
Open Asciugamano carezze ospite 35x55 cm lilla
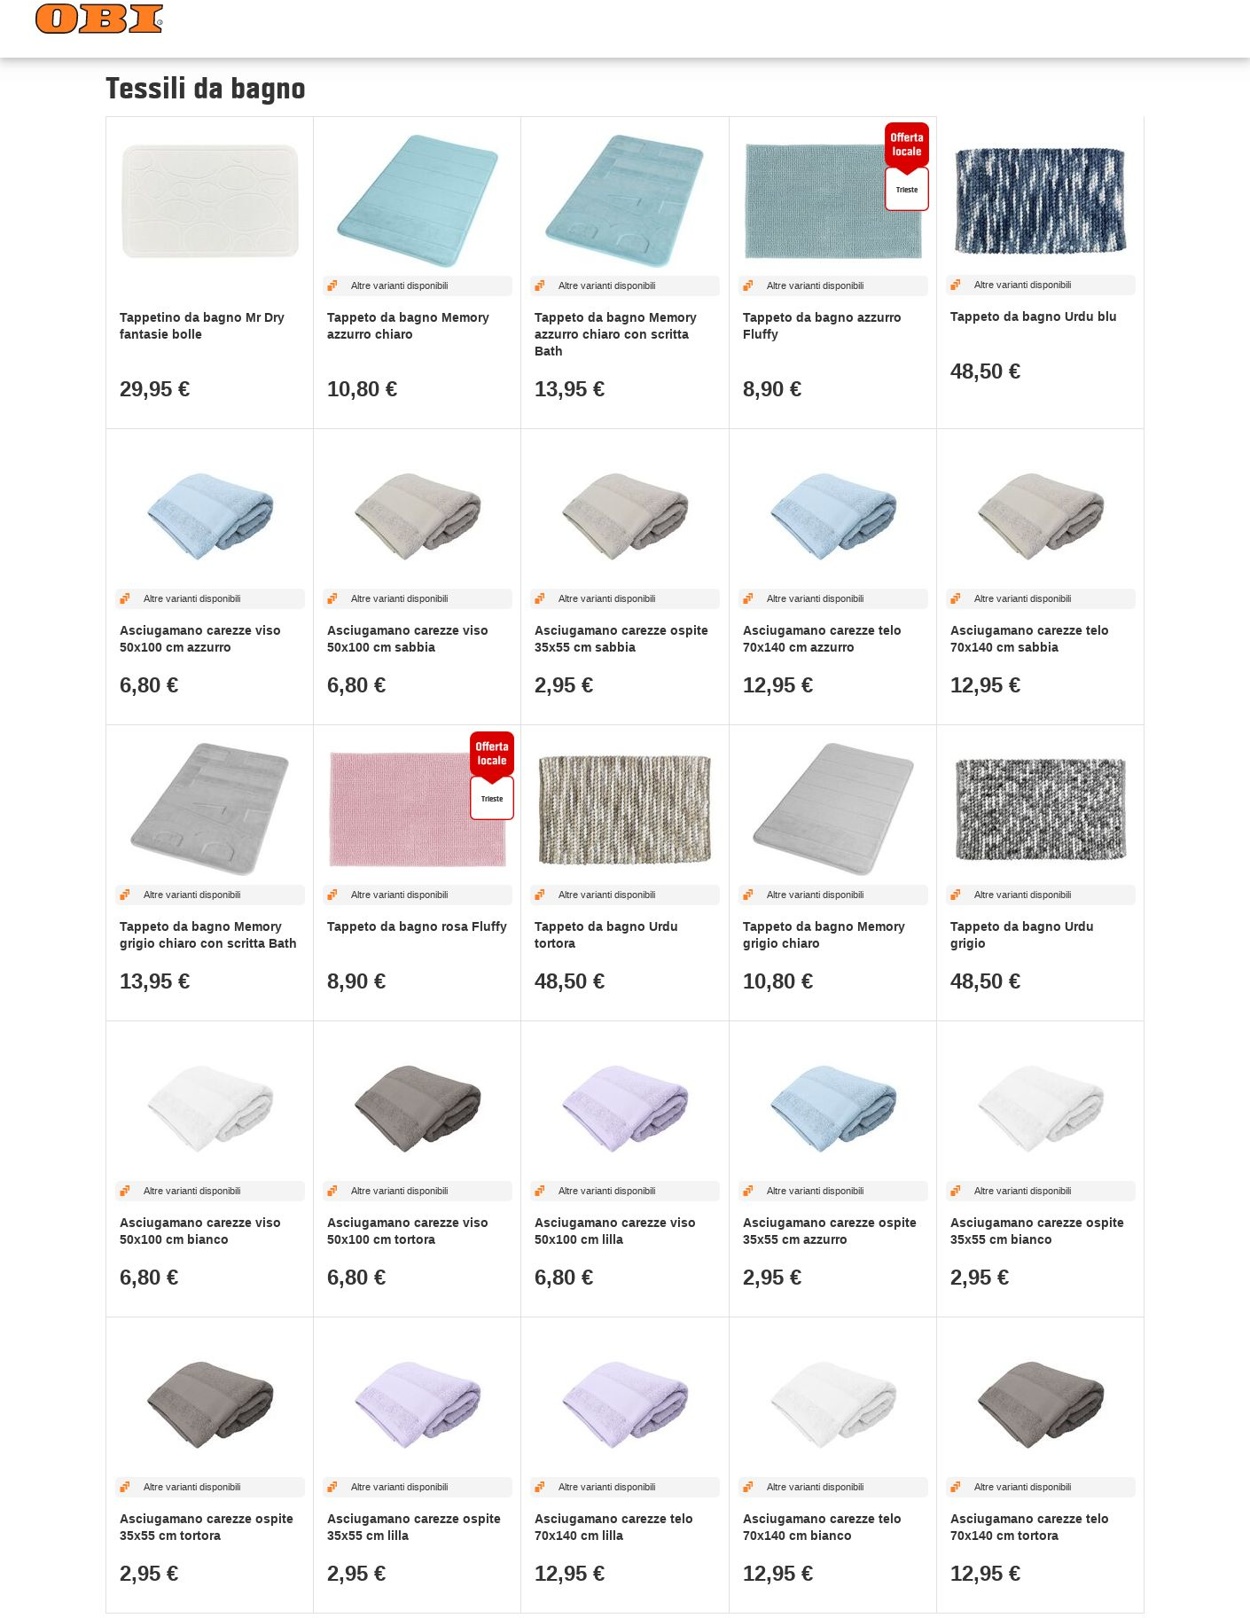point(414,1527)
